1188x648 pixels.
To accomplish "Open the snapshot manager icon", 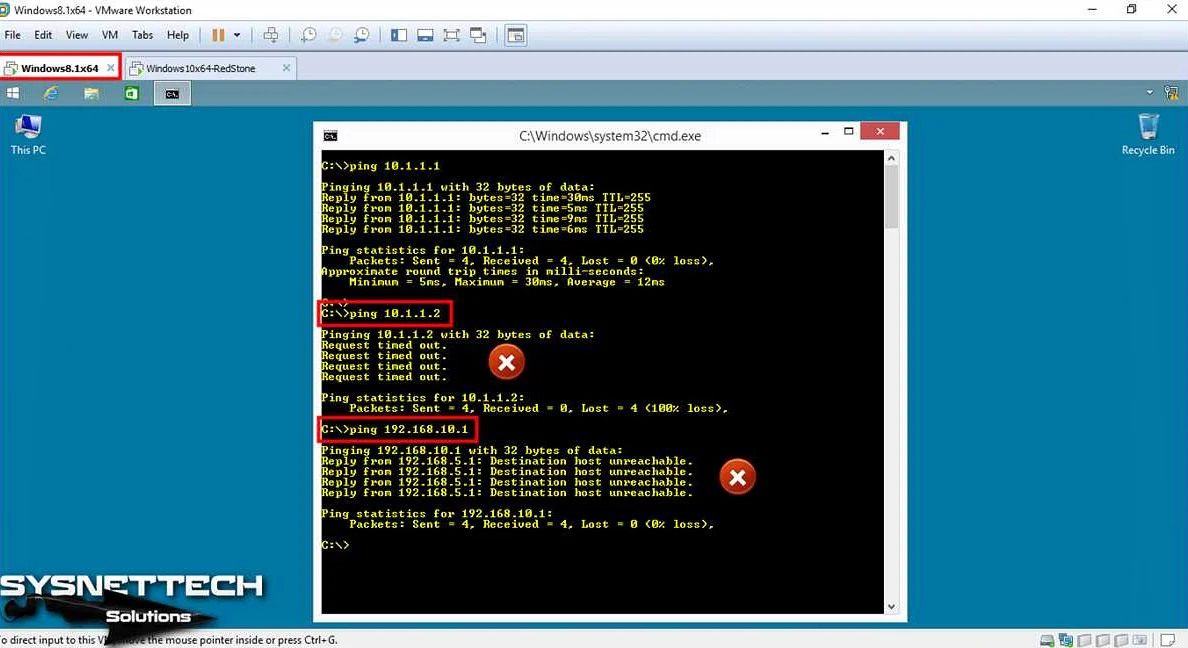I will 361,35.
